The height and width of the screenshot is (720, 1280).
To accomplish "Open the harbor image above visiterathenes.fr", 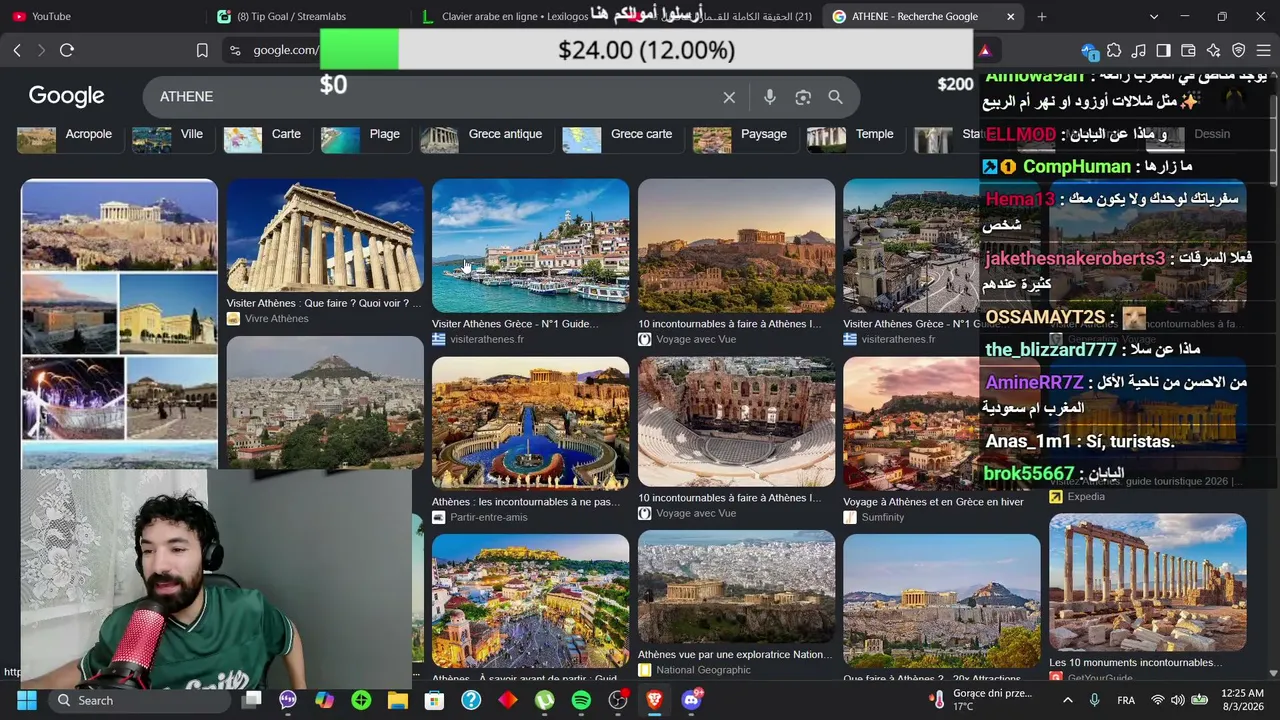I will click(x=530, y=246).
